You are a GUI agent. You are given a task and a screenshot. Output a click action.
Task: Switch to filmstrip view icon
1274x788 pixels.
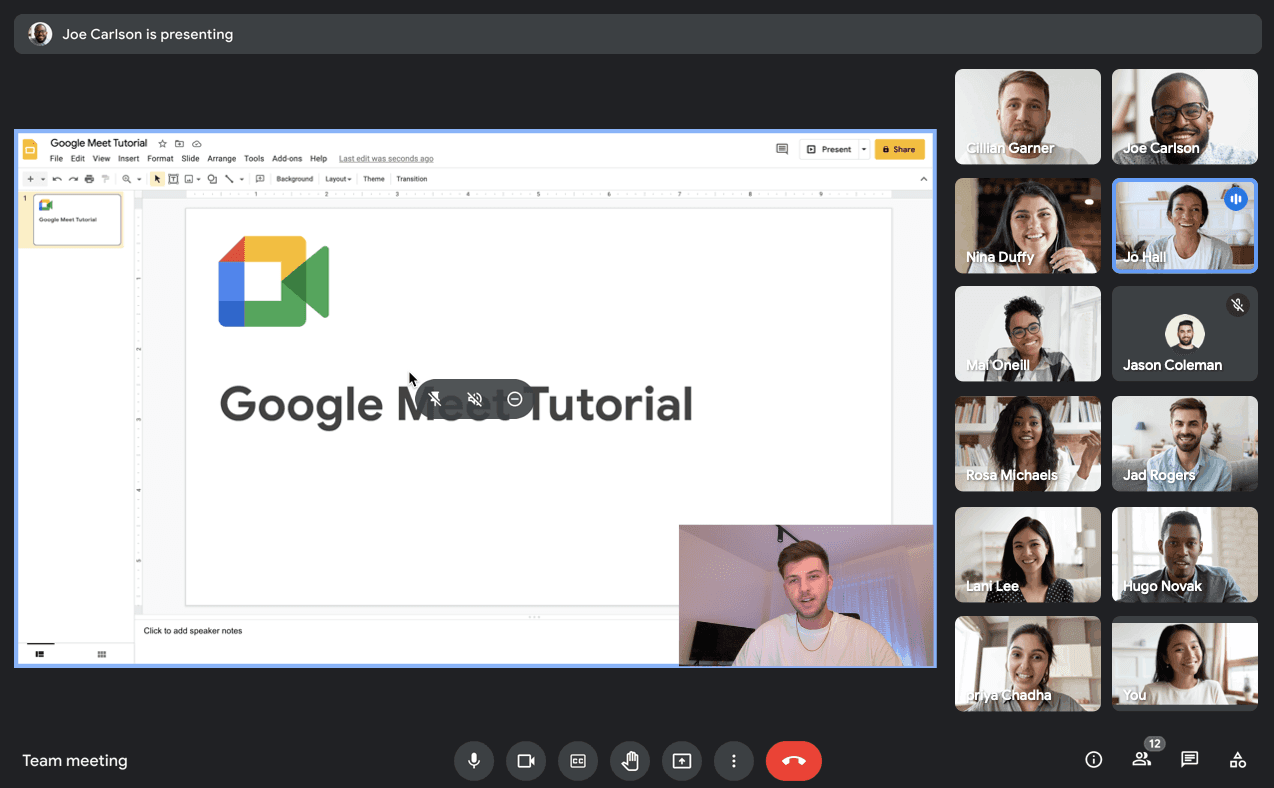(x=40, y=654)
